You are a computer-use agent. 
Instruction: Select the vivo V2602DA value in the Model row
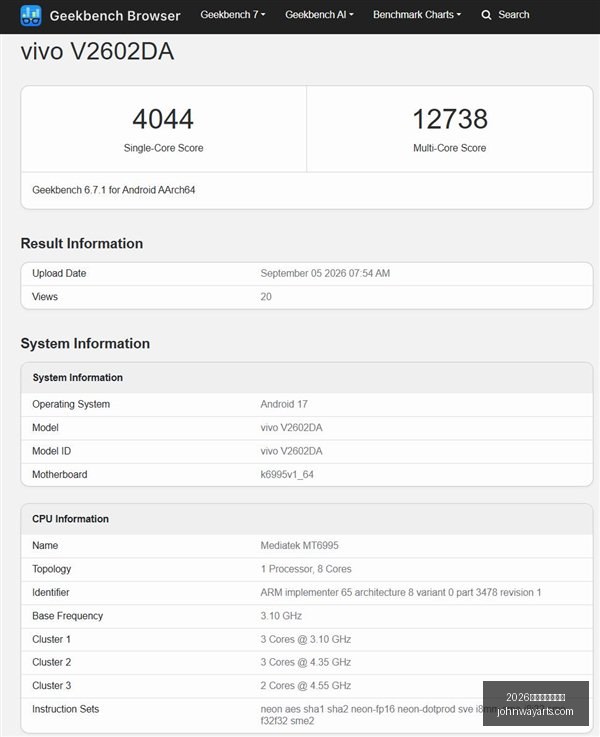(291, 428)
